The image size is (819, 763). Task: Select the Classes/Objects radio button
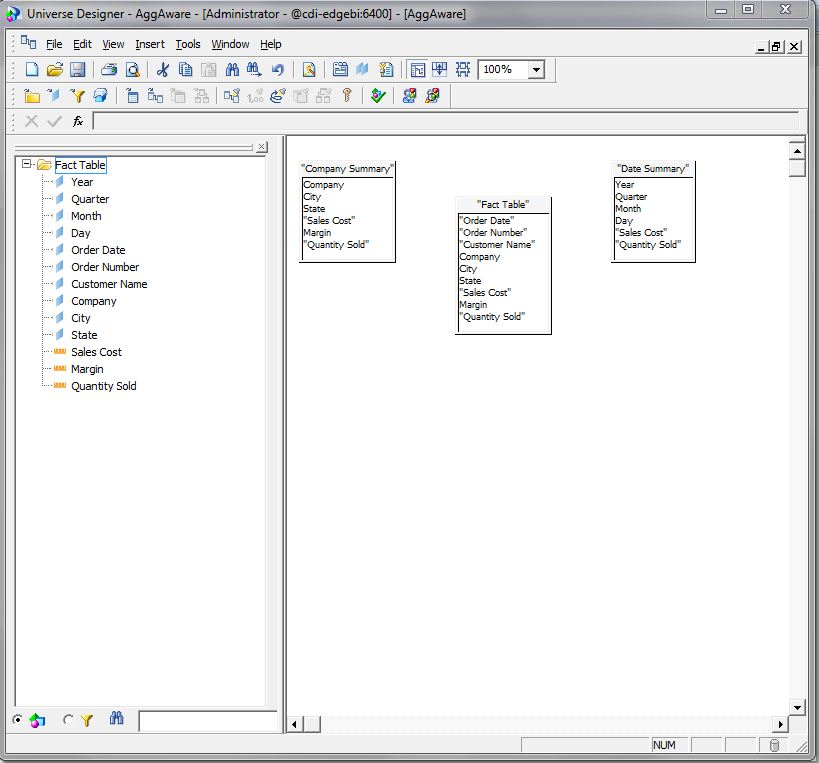pos(17,720)
